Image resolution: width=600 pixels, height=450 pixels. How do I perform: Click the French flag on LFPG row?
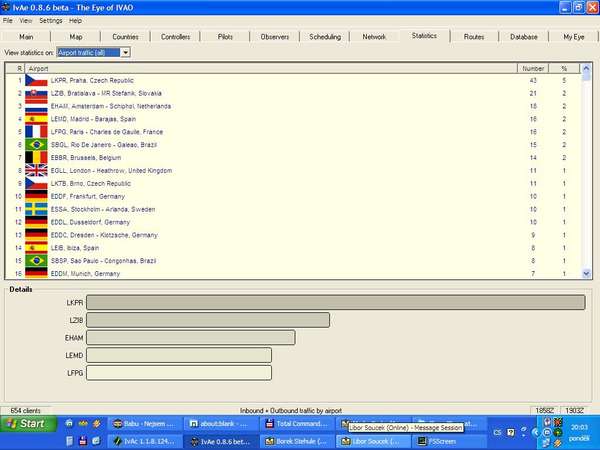pyautogui.click(x=36, y=132)
